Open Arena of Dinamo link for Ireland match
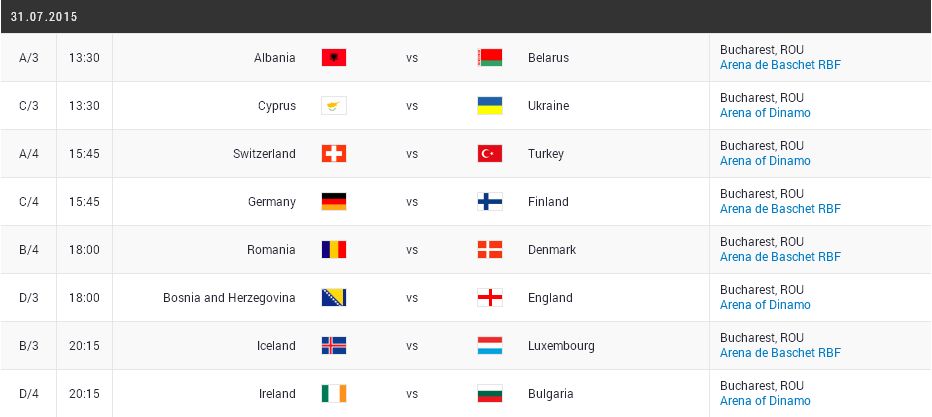The width and height of the screenshot is (932, 417). coord(765,401)
